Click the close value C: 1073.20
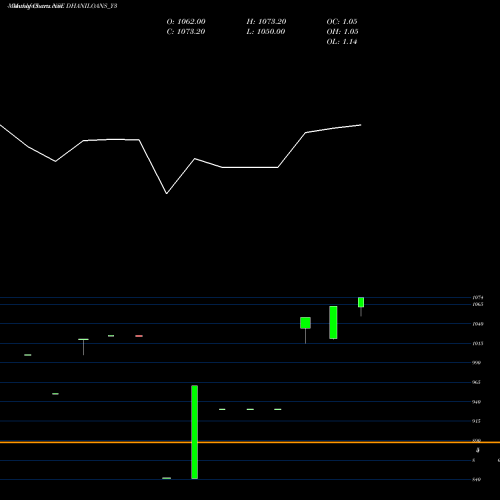Screen dimensions: 500x500 [186, 32]
